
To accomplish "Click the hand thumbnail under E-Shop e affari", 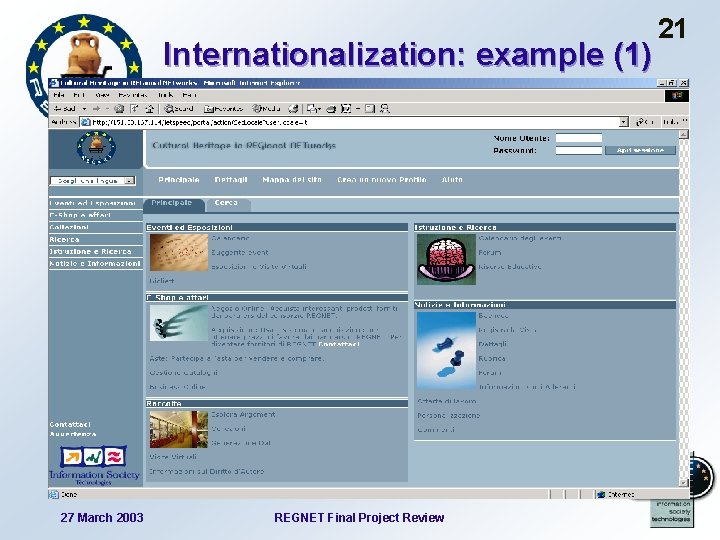I will (179, 323).
